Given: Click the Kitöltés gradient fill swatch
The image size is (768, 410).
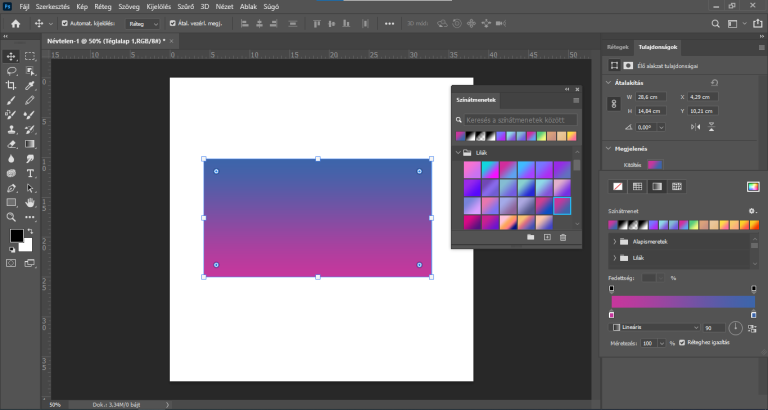Looking at the screenshot, I should coord(655,165).
